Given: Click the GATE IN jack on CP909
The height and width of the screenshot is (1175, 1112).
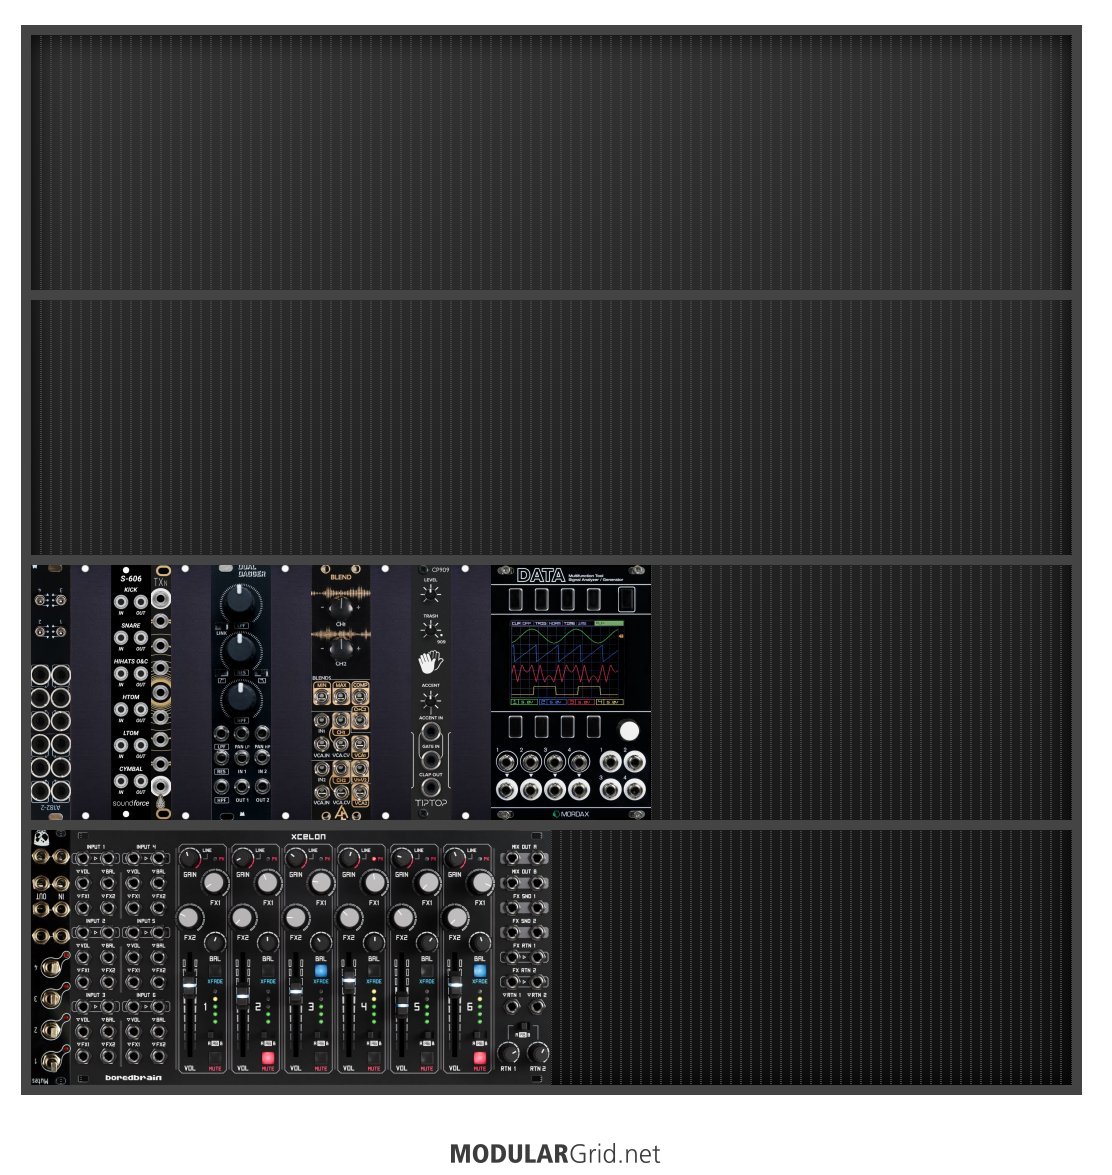Looking at the screenshot, I should tap(431, 759).
